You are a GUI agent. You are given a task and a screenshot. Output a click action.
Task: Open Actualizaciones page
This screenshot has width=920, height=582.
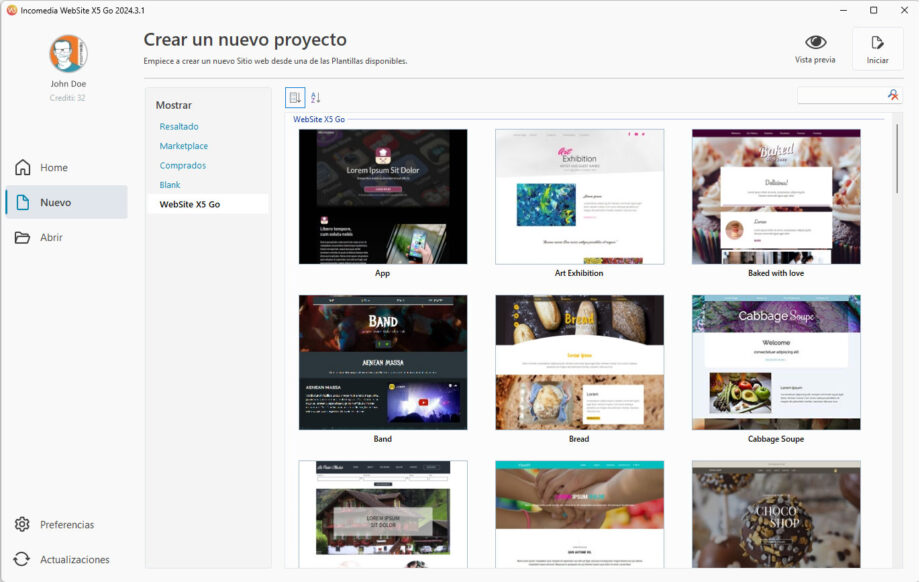pos(66,559)
